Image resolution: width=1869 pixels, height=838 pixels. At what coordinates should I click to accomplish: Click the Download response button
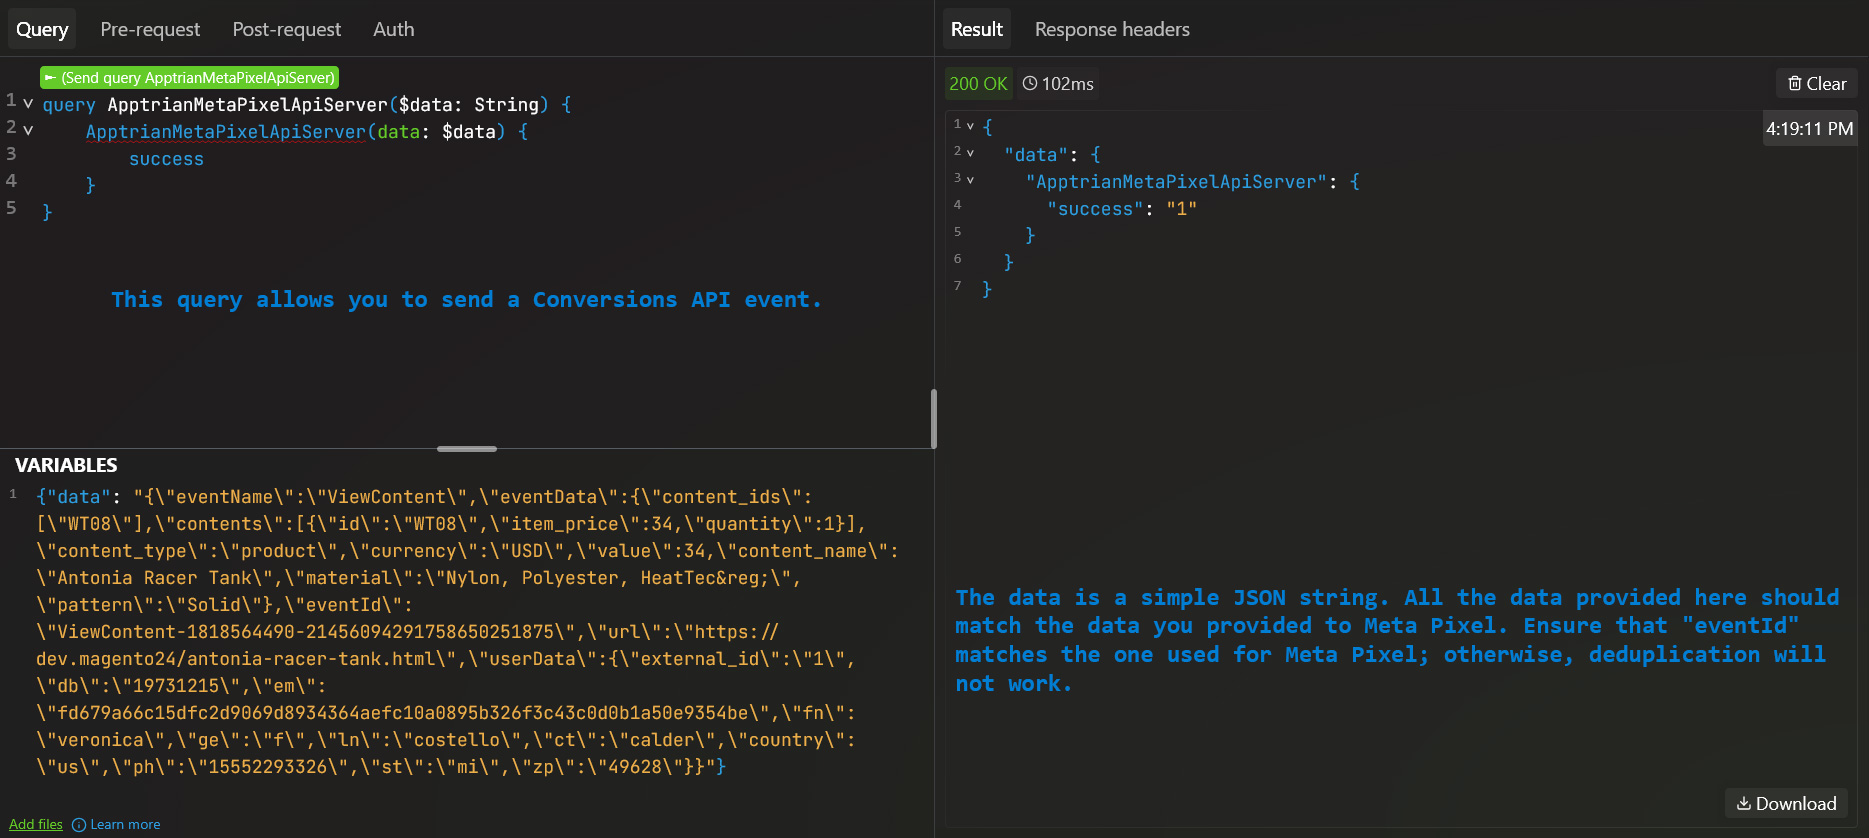click(1786, 803)
